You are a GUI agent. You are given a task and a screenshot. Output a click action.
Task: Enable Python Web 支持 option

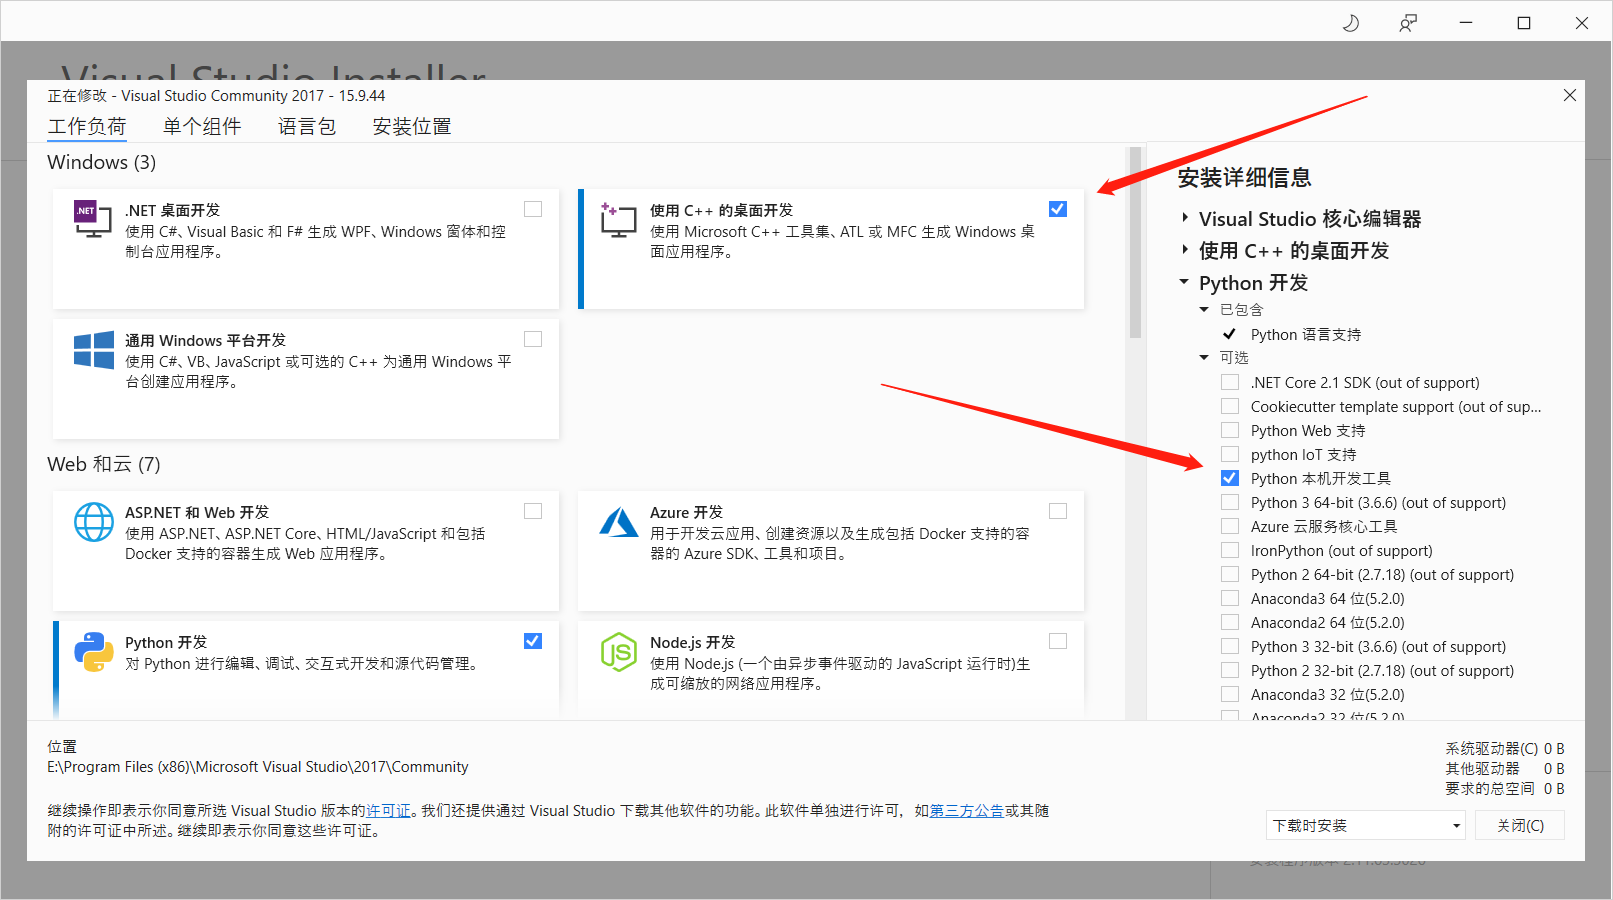1230,430
